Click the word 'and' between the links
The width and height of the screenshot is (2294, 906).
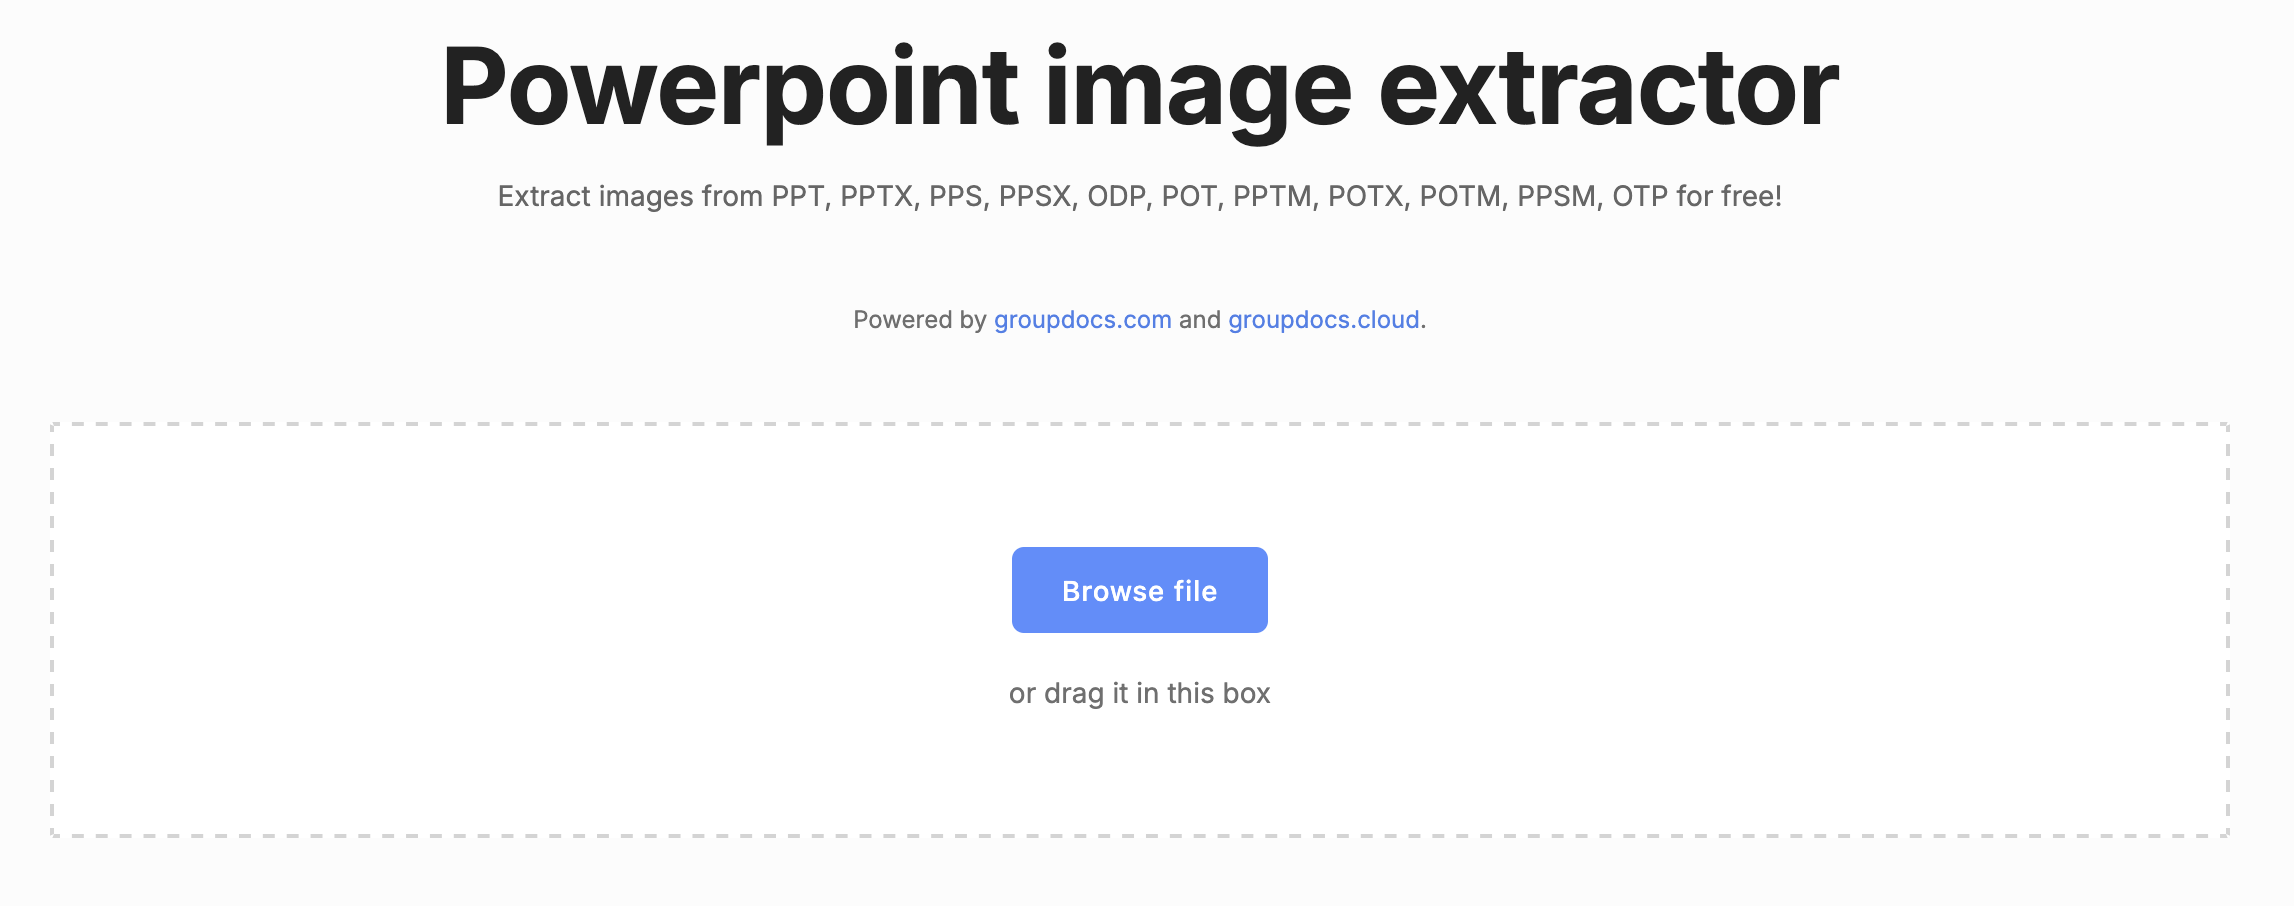click(1199, 320)
